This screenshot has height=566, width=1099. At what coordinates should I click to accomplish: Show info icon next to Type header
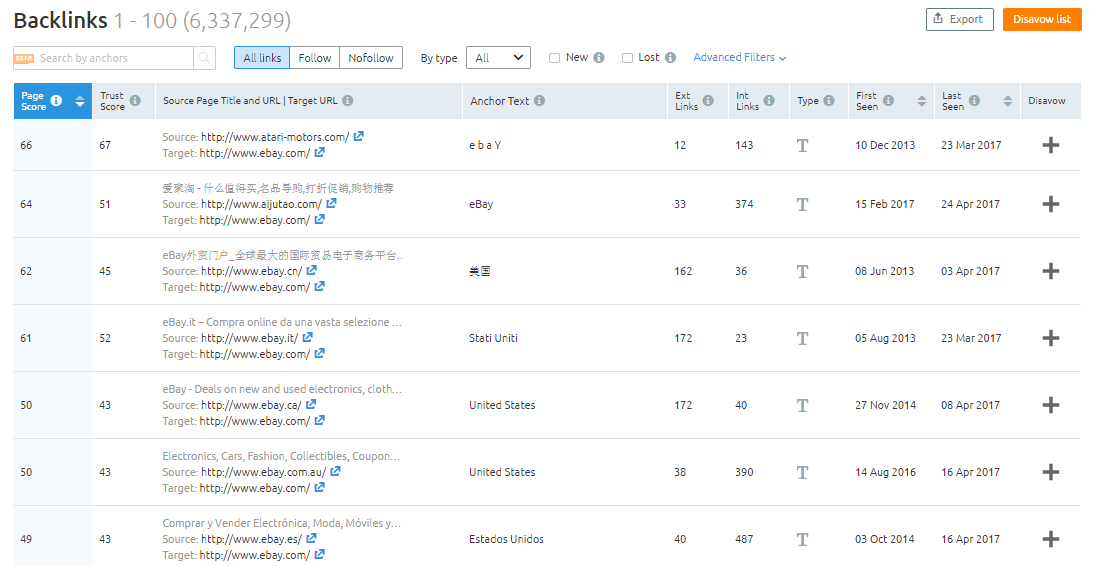[x=829, y=100]
